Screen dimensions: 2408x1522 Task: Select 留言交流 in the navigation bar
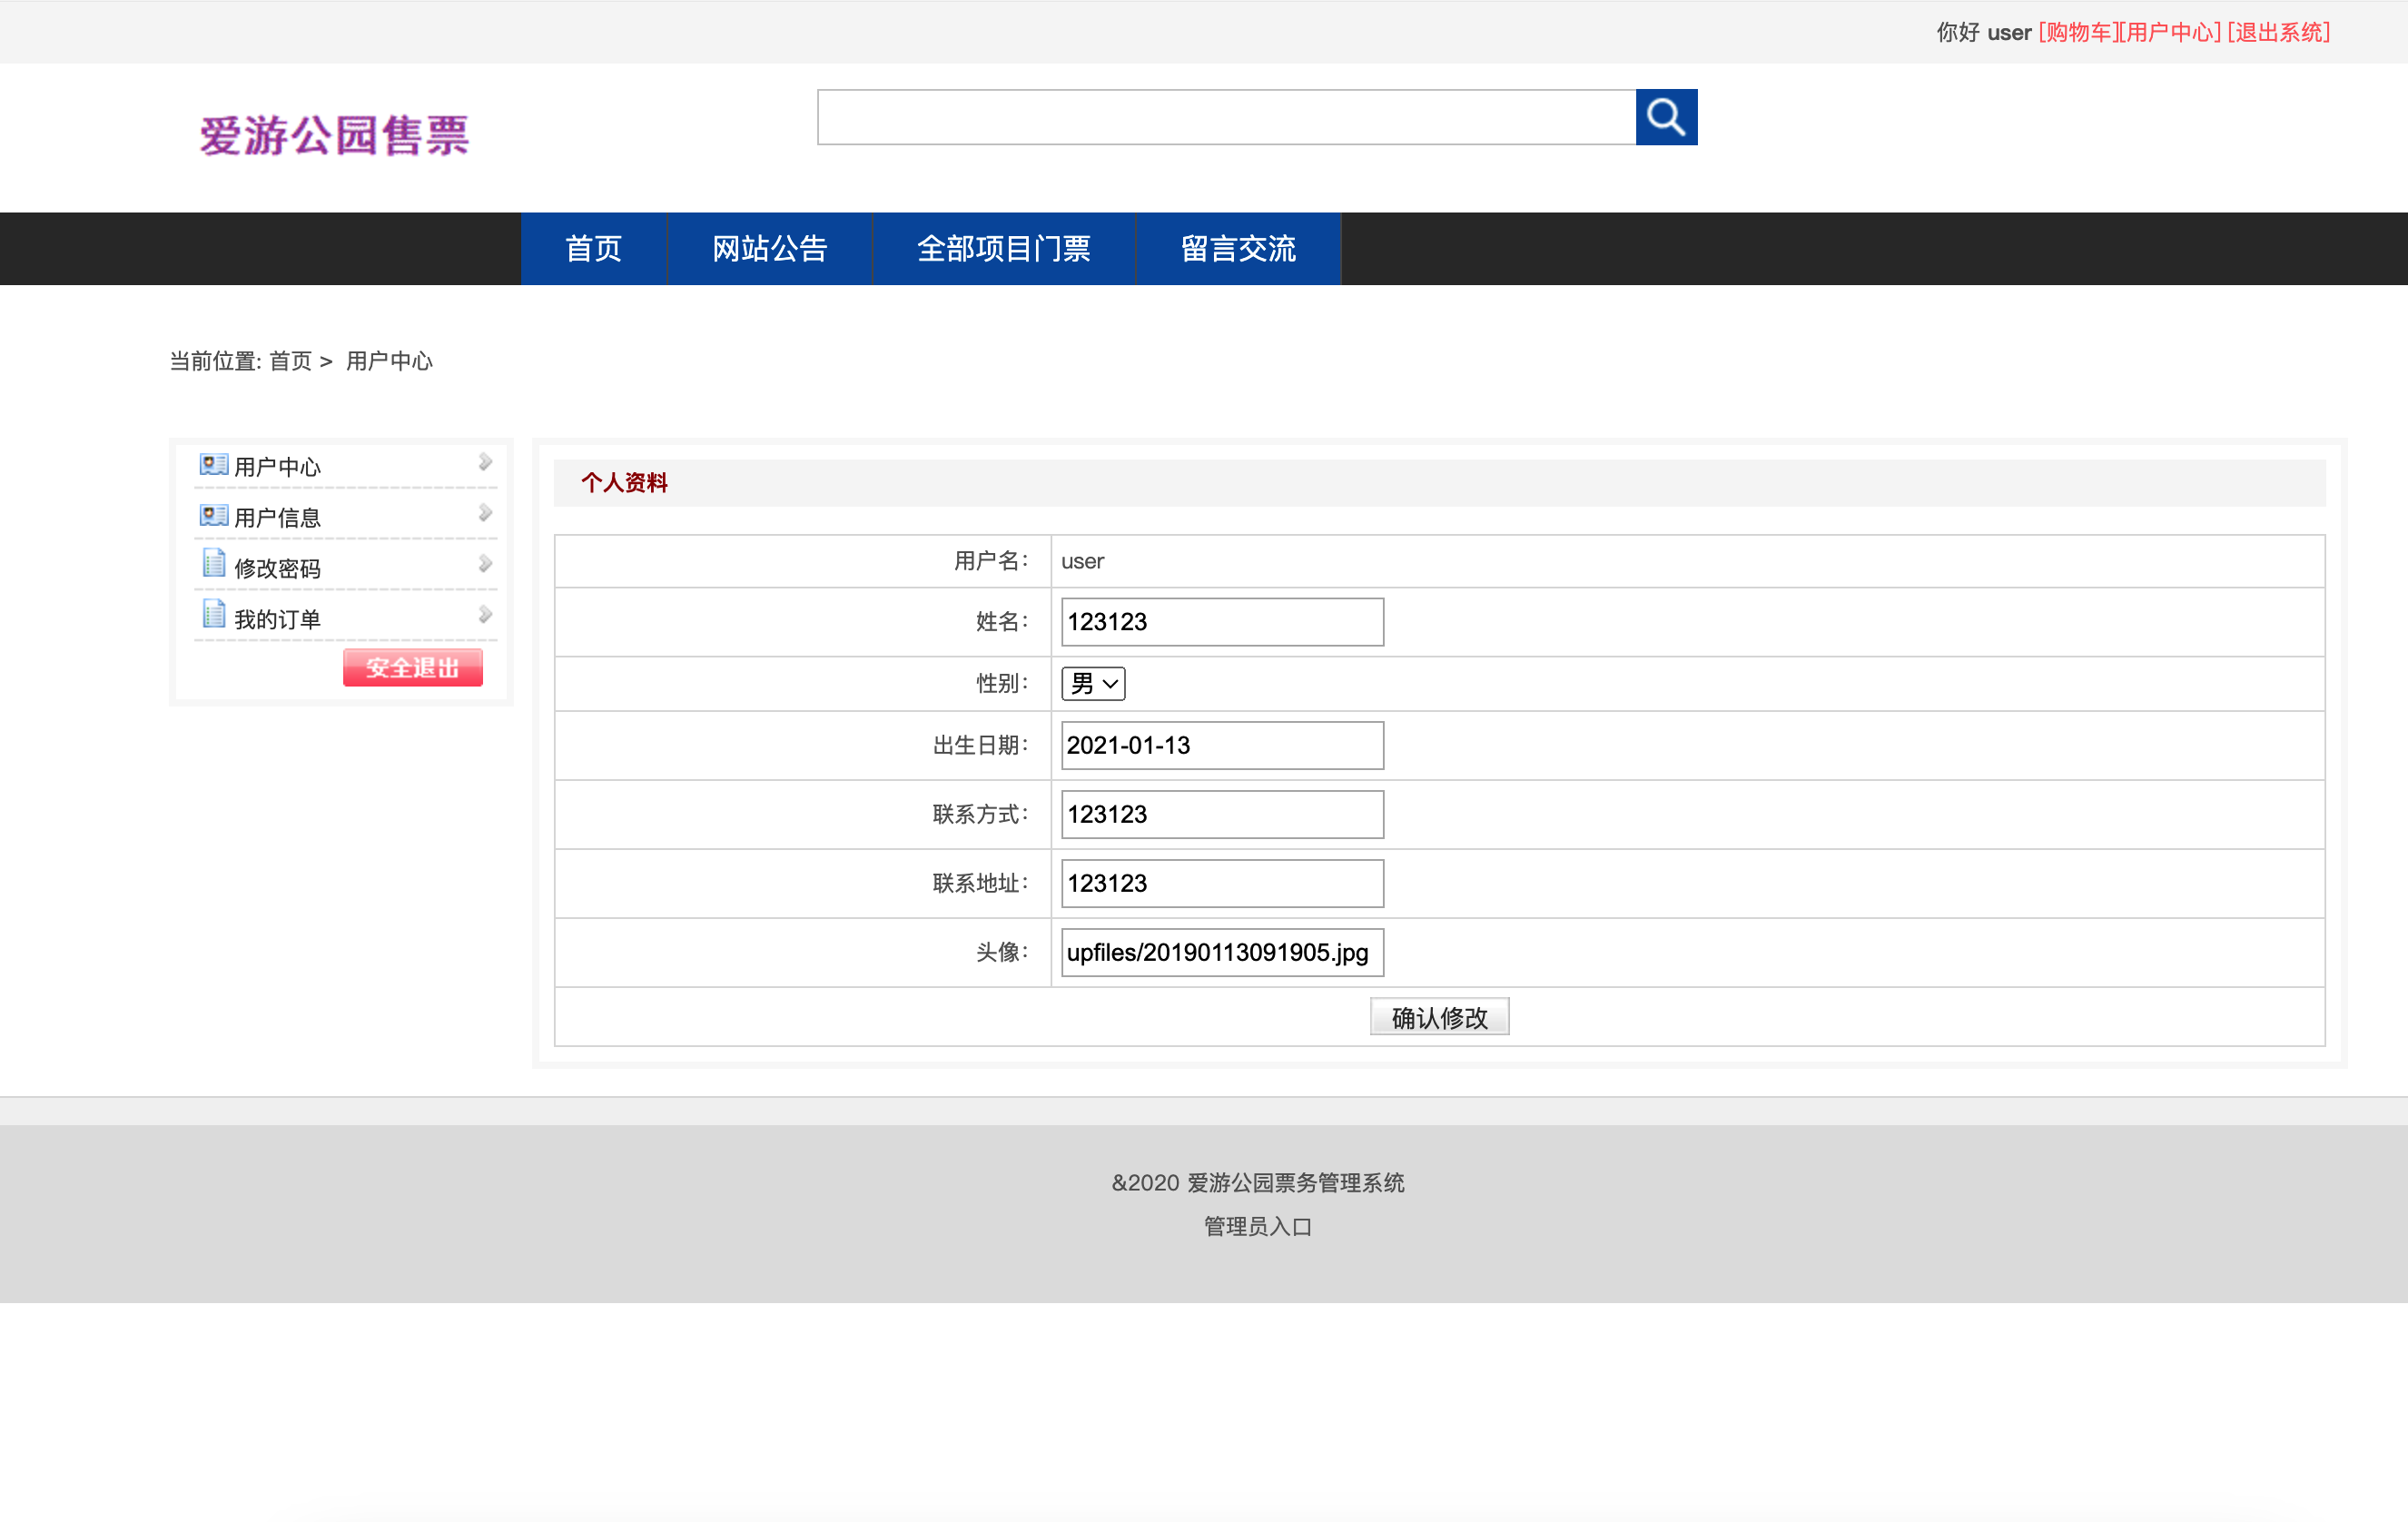(1237, 248)
